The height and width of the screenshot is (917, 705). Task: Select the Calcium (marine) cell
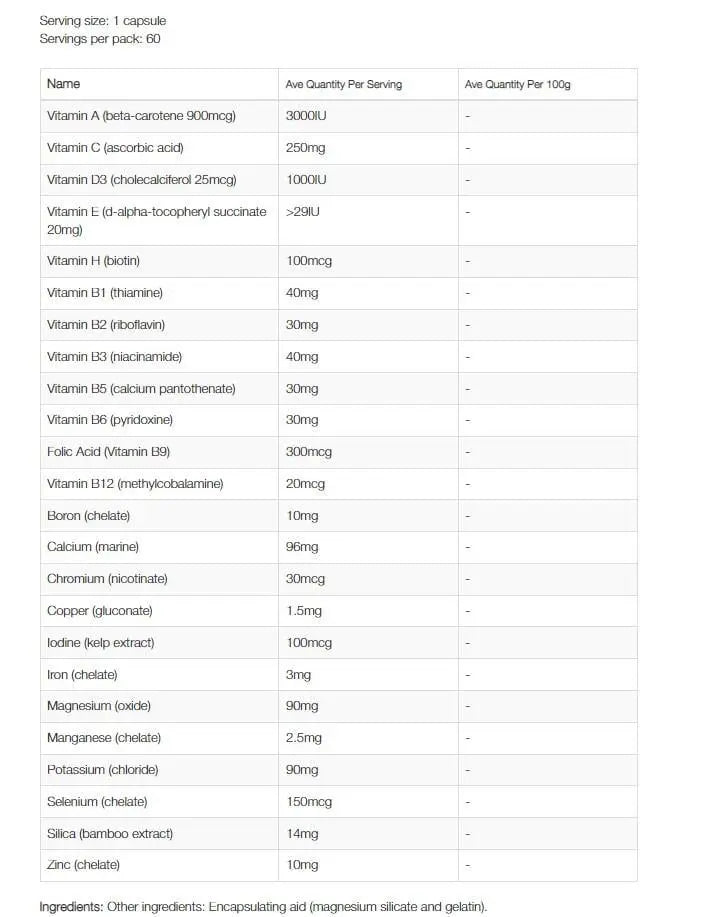click(x=93, y=547)
